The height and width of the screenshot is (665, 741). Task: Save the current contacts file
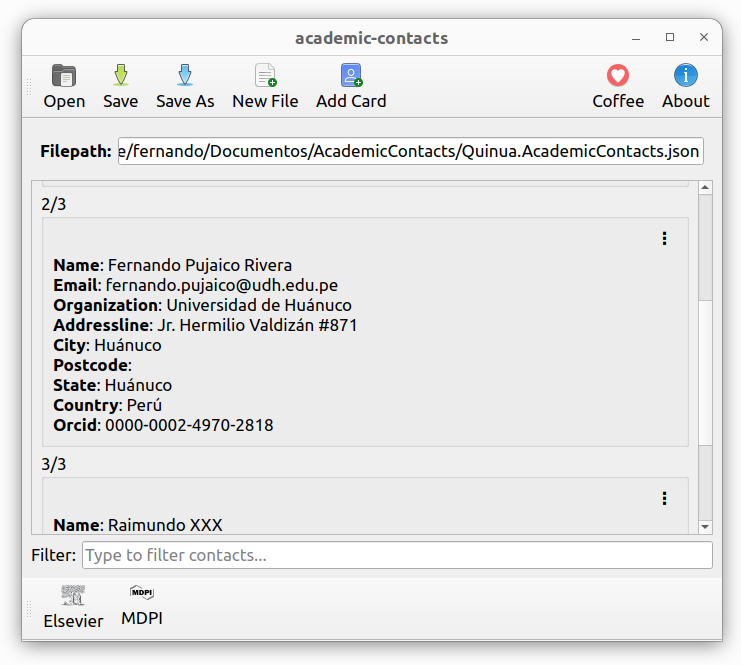[121, 86]
